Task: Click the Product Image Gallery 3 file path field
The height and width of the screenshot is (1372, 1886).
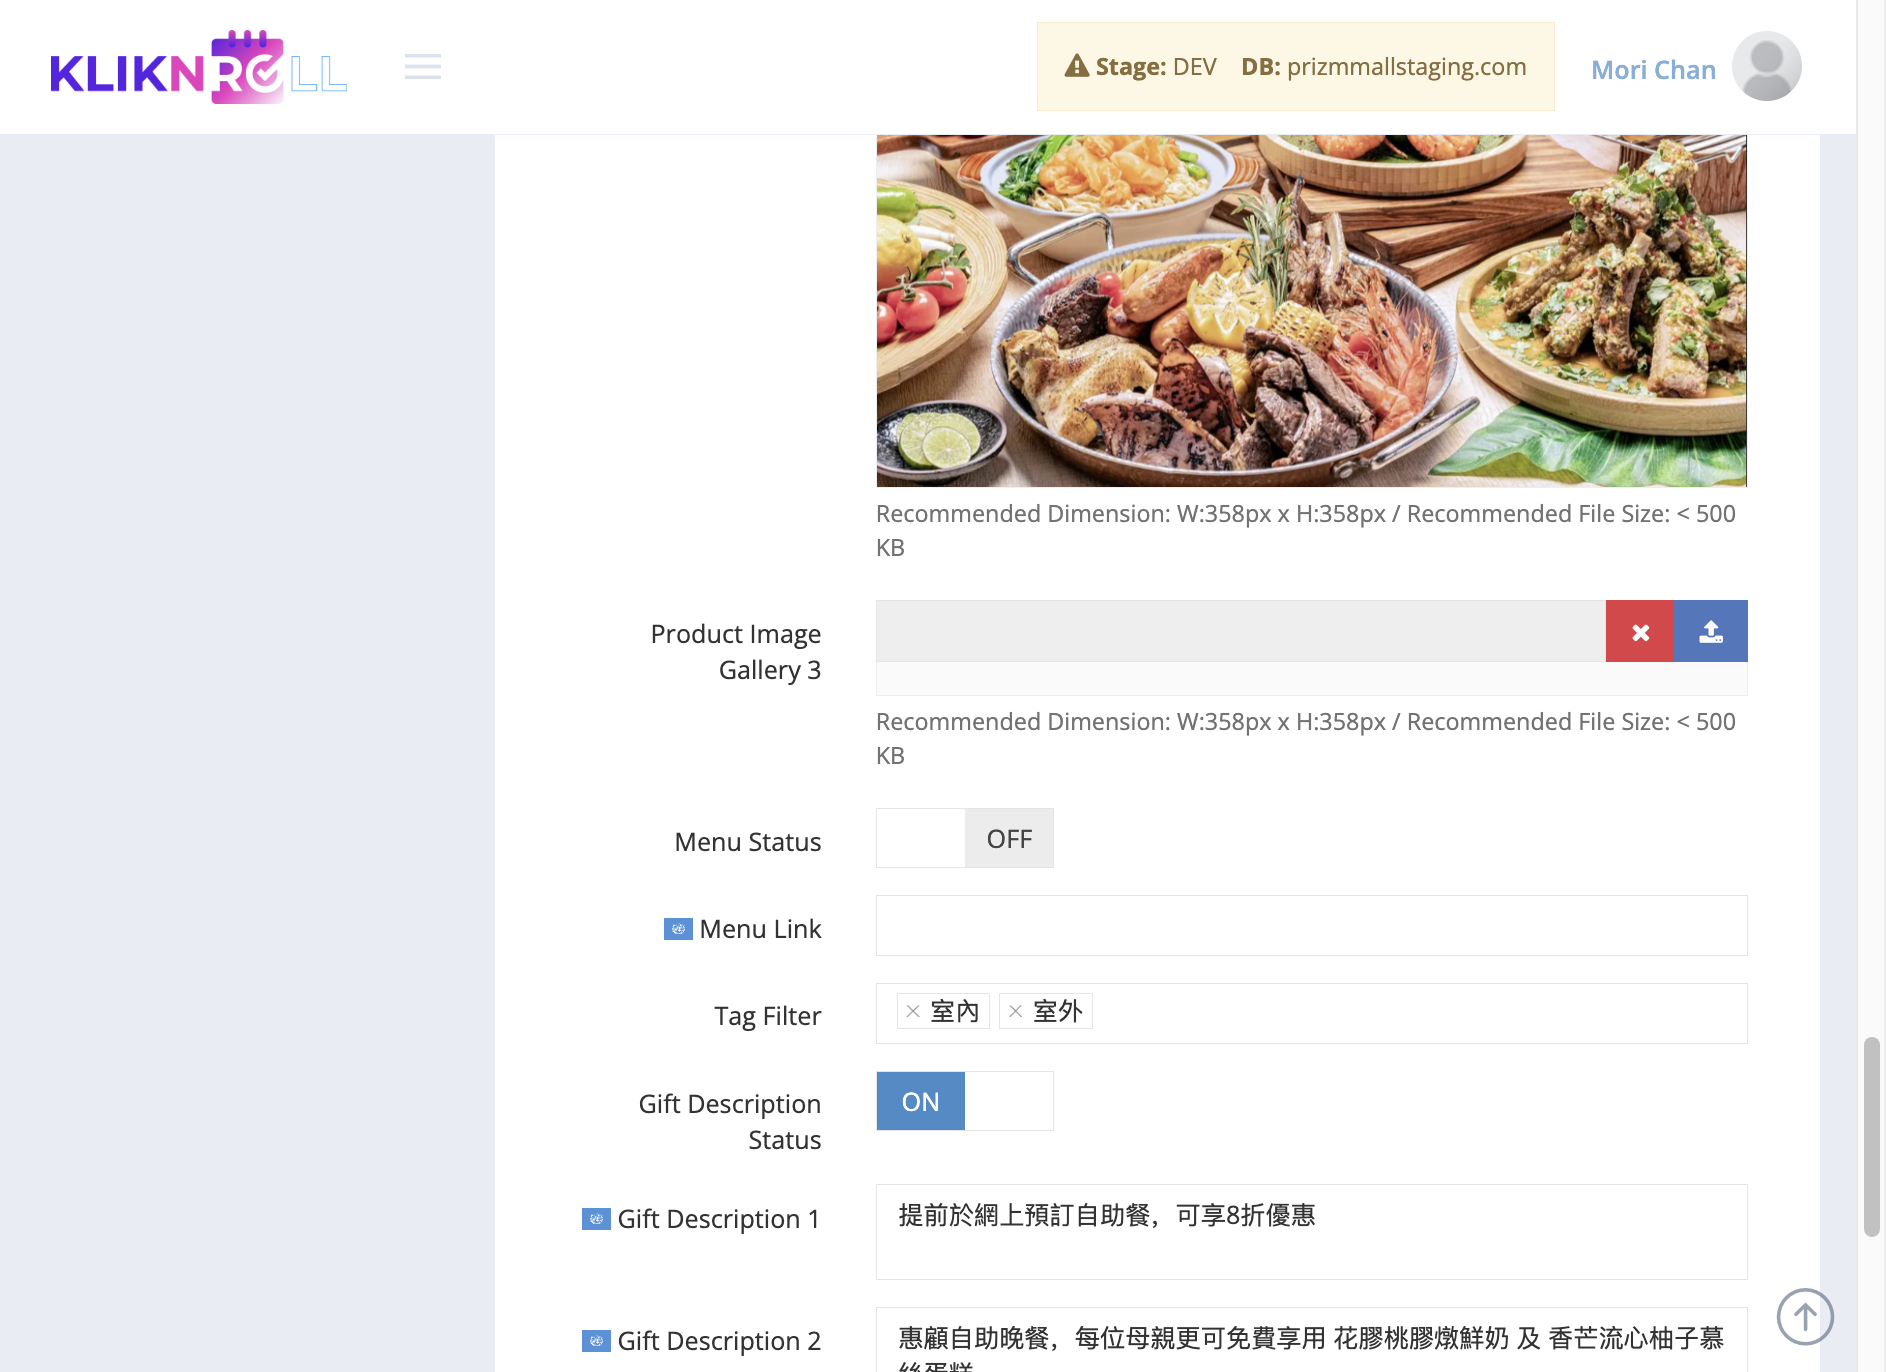Action: 1241,631
